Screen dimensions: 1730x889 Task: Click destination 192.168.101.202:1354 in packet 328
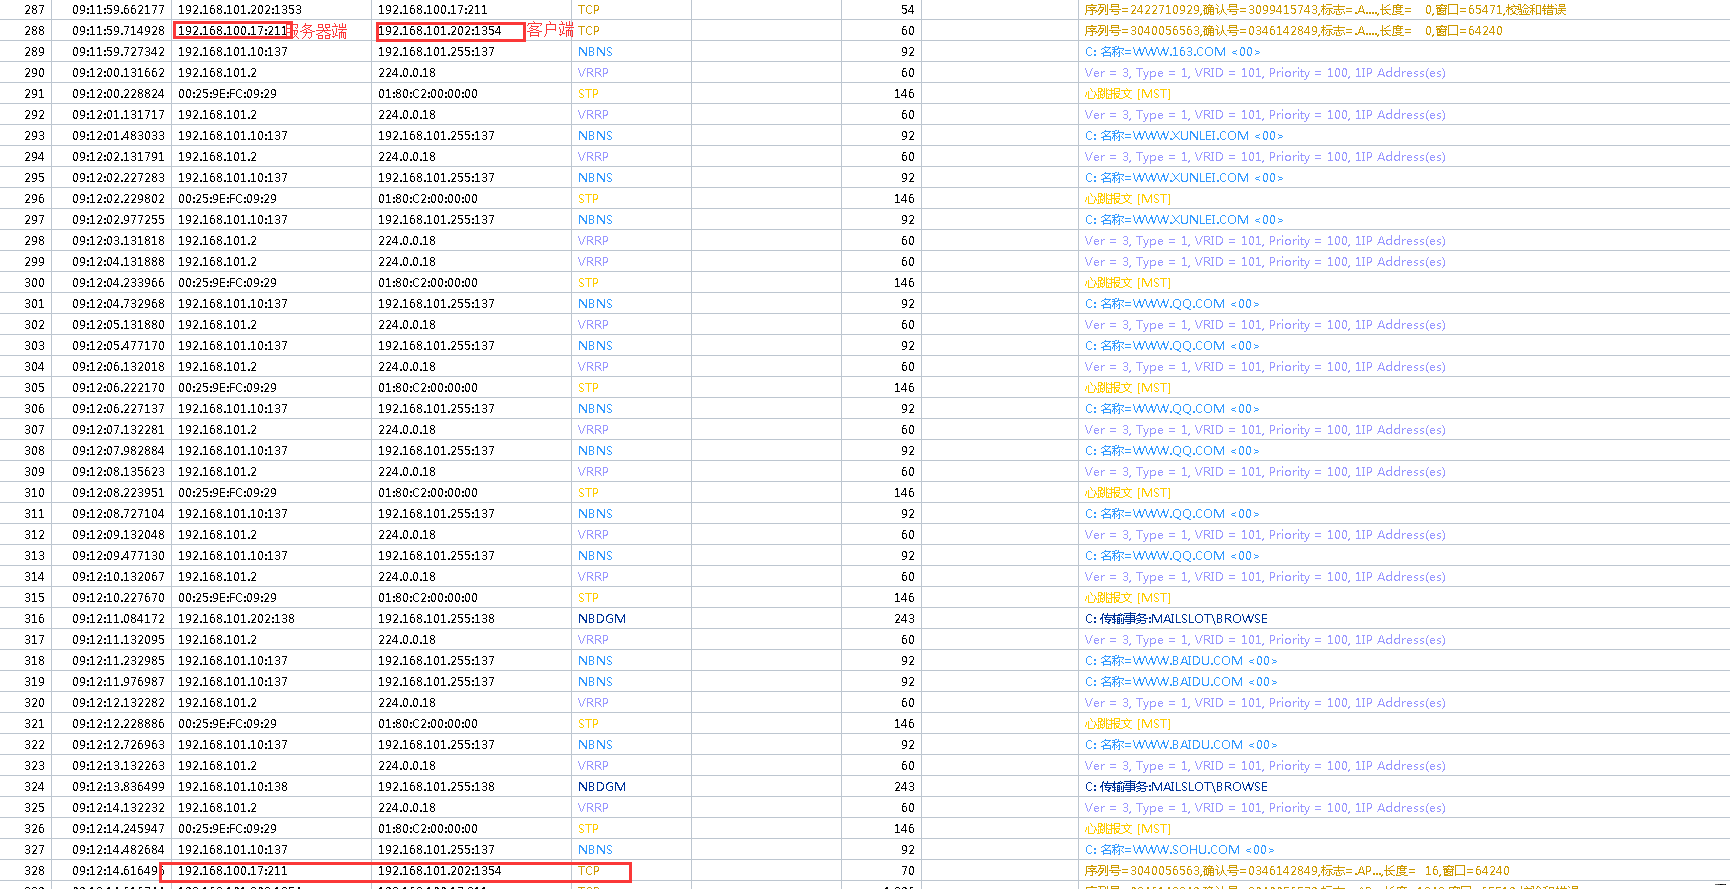click(440, 871)
